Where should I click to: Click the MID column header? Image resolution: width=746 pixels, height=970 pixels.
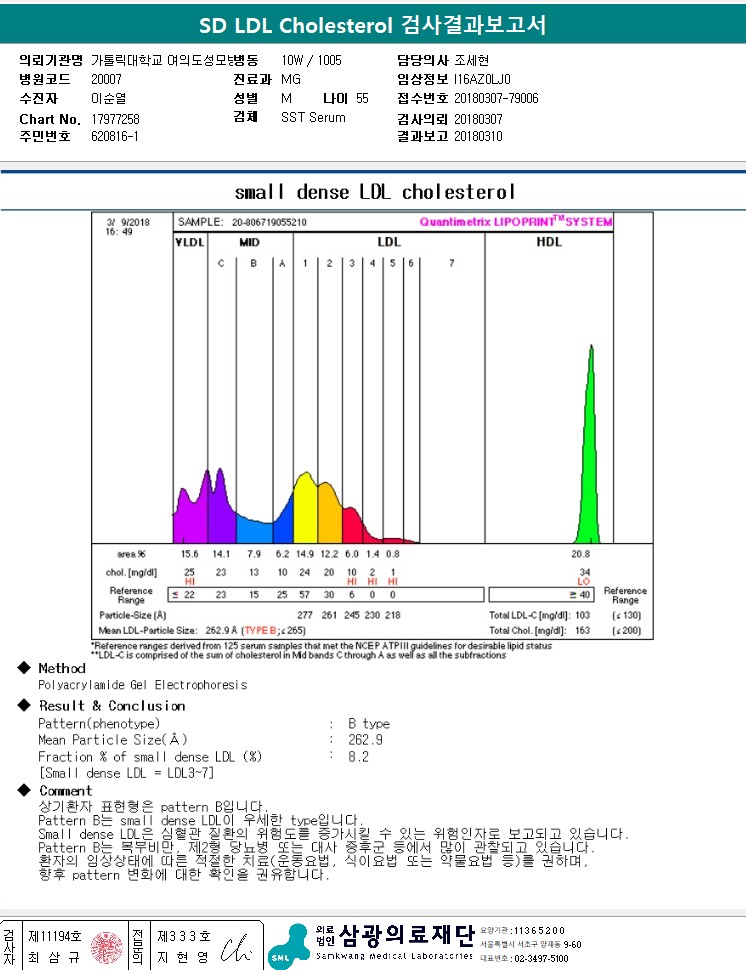tap(249, 242)
